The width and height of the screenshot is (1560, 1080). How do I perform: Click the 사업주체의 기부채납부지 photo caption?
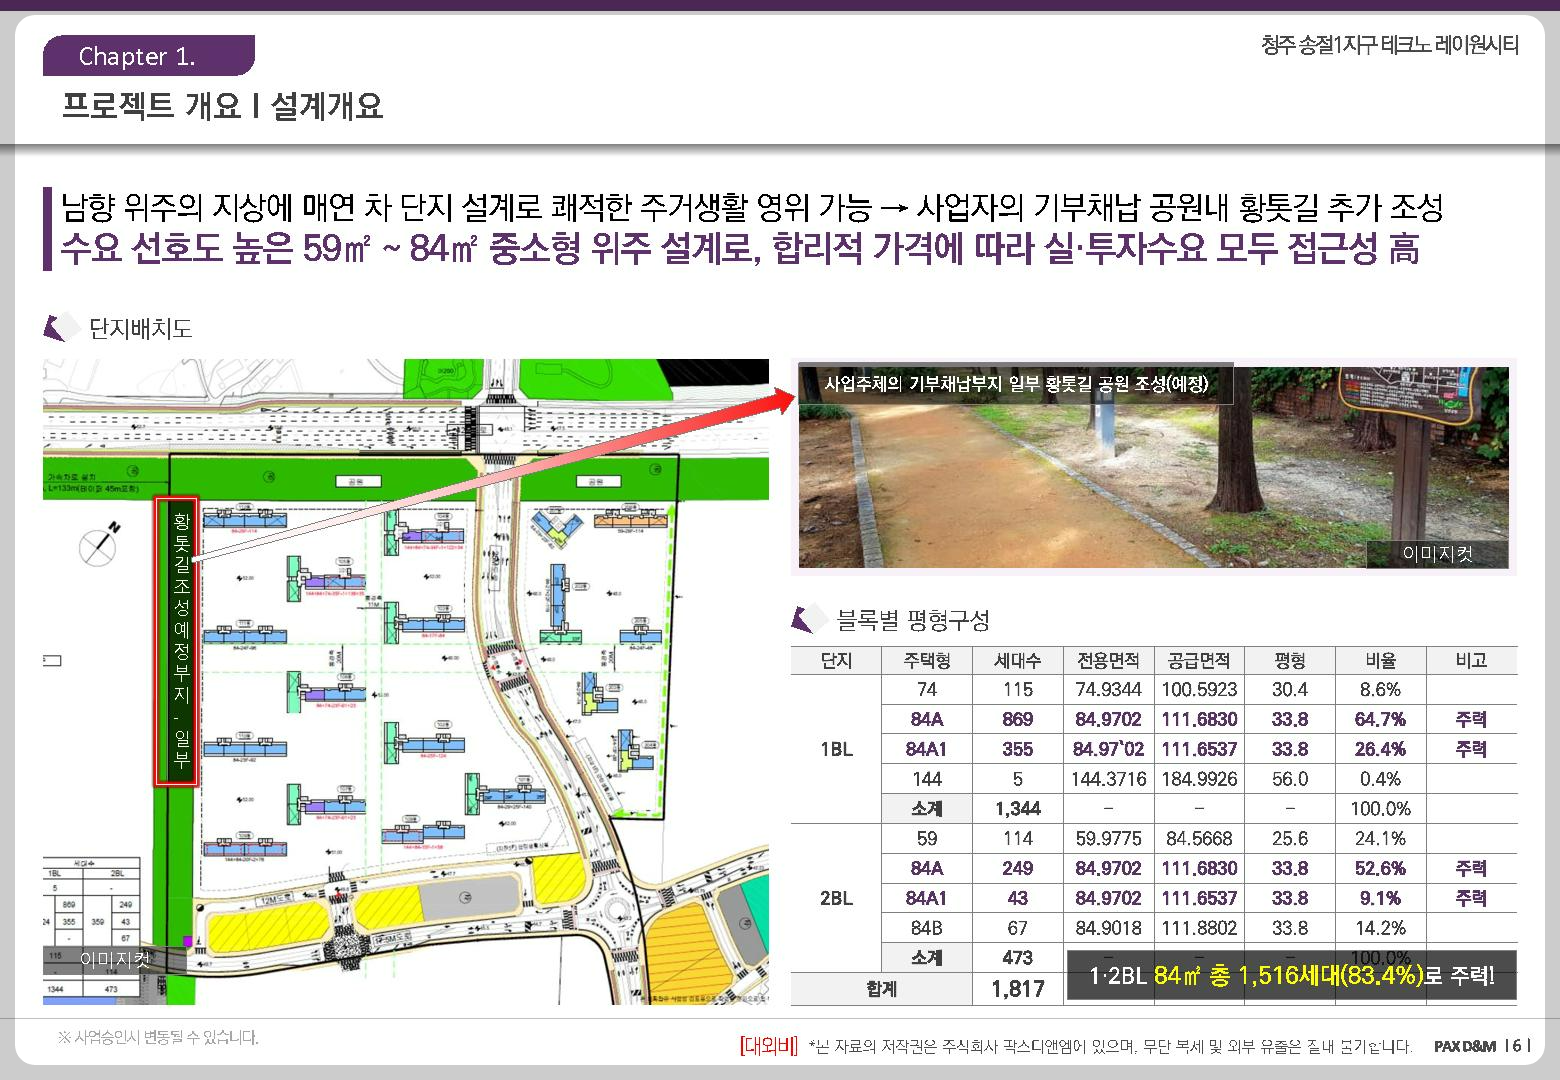click(x=1016, y=384)
